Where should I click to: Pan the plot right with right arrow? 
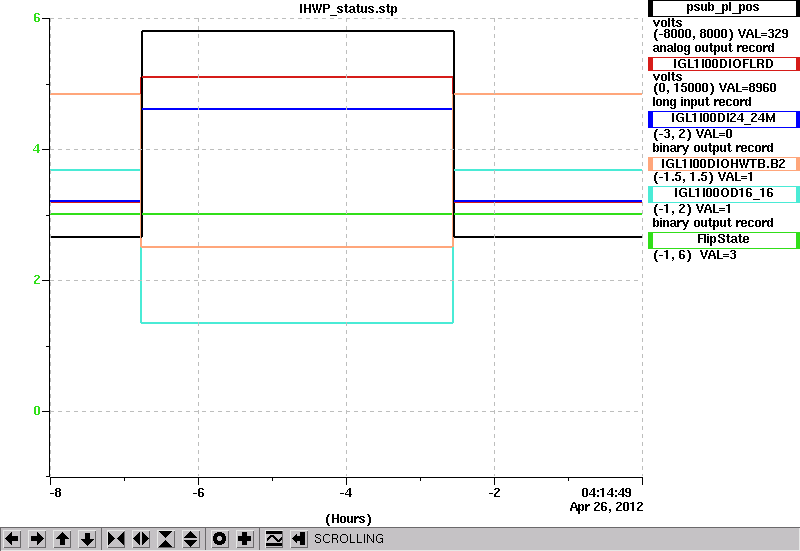click(37, 539)
